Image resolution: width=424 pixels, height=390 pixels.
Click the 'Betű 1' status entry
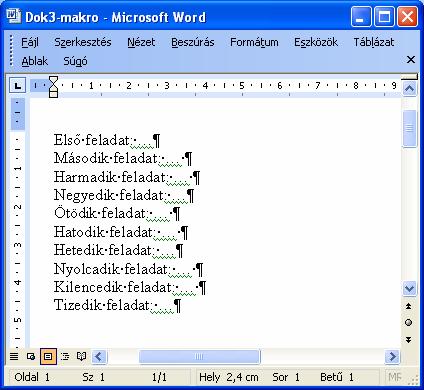pyautogui.click(x=337, y=377)
